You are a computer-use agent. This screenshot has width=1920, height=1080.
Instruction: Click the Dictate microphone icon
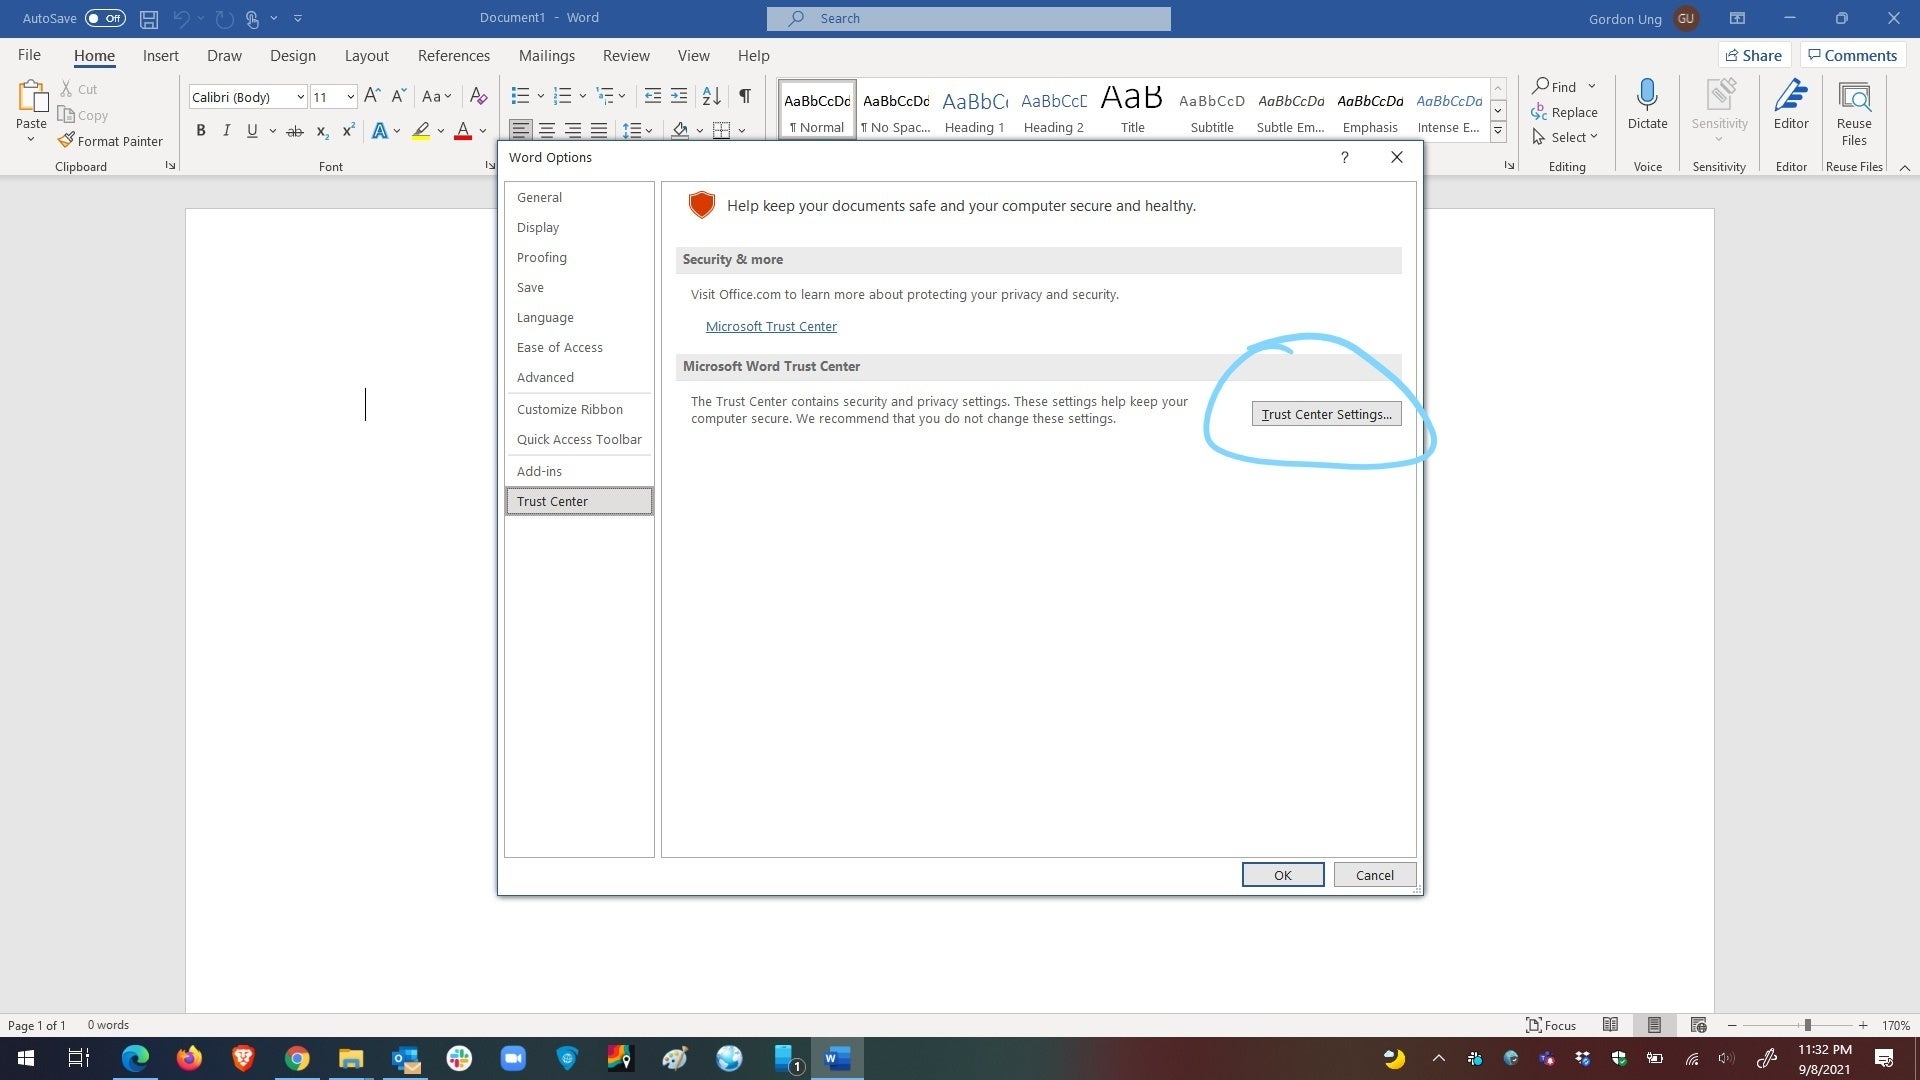[x=1647, y=105]
